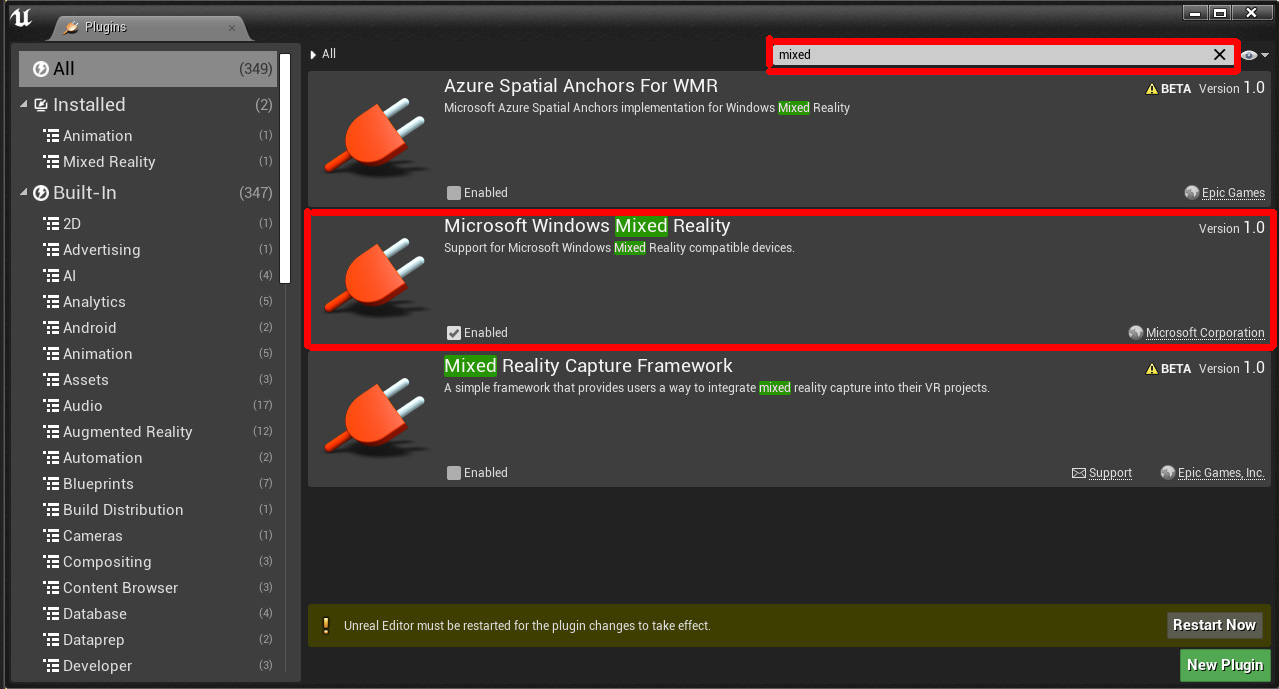The width and height of the screenshot is (1279, 689).
Task: Select the Content Browser category
Action: 148,588
